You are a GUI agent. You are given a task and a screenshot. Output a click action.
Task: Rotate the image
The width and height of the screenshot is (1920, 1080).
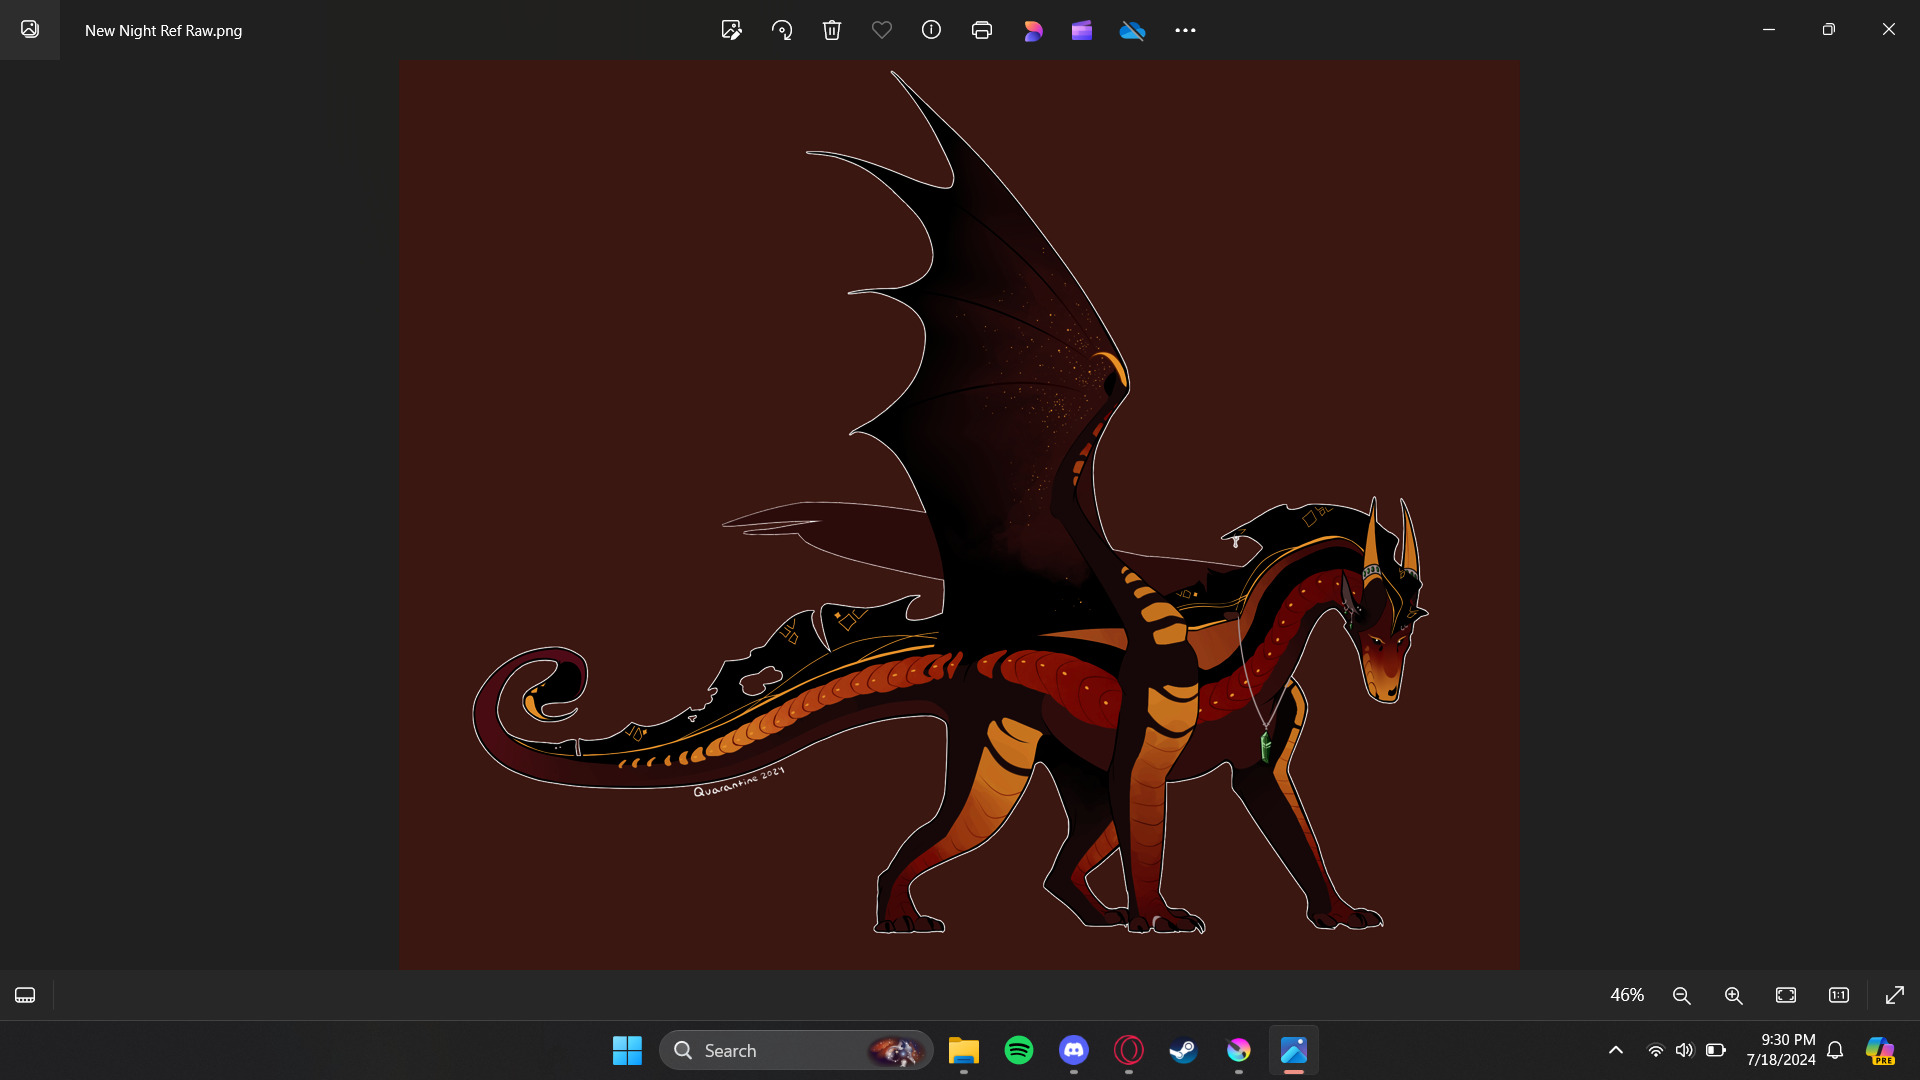pyautogui.click(x=782, y=30)
